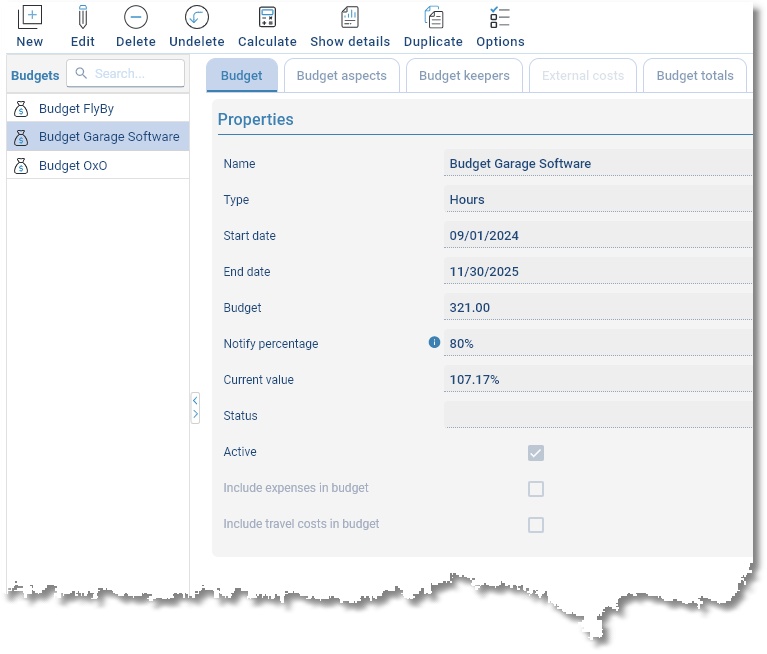Select Budget OxO in the list
Viewport: 767px width, 654px height.
pos(98,165)
